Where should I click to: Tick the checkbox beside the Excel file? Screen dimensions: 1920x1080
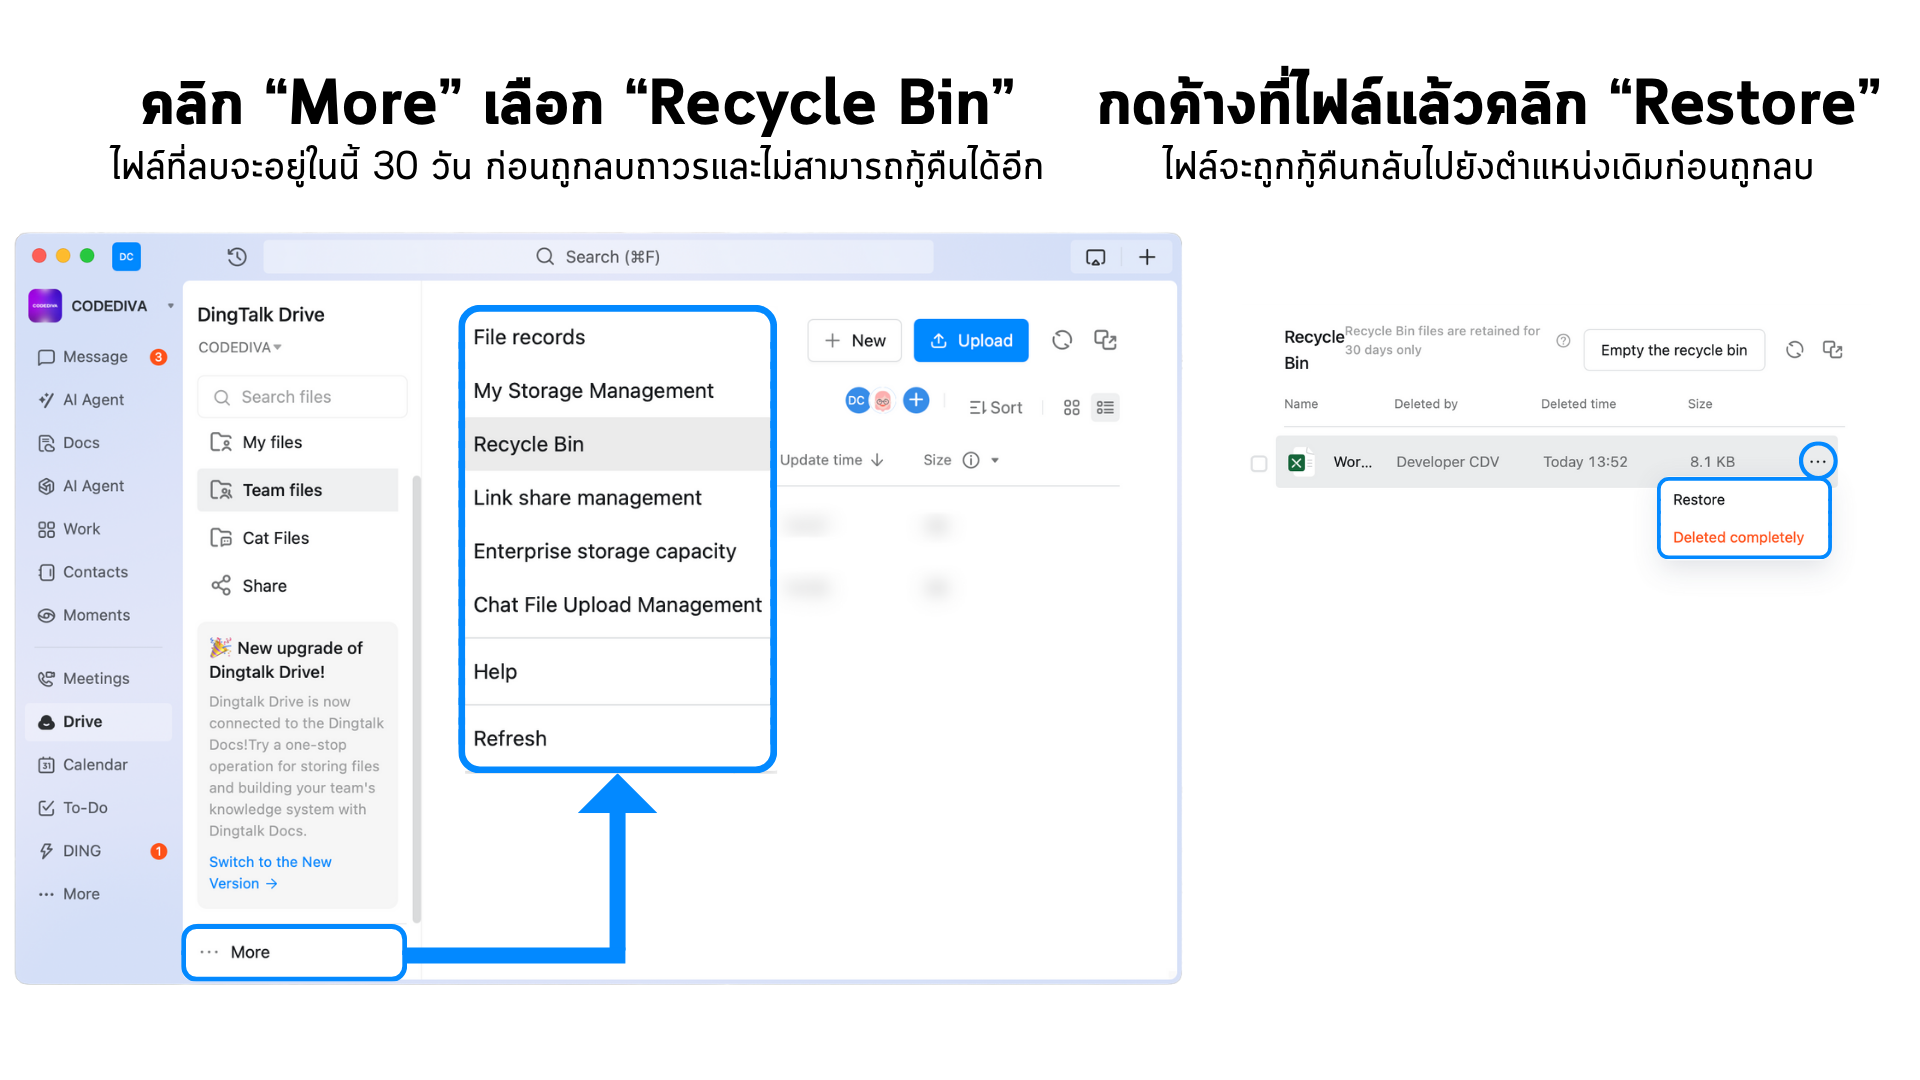(x=1259, y=463)
